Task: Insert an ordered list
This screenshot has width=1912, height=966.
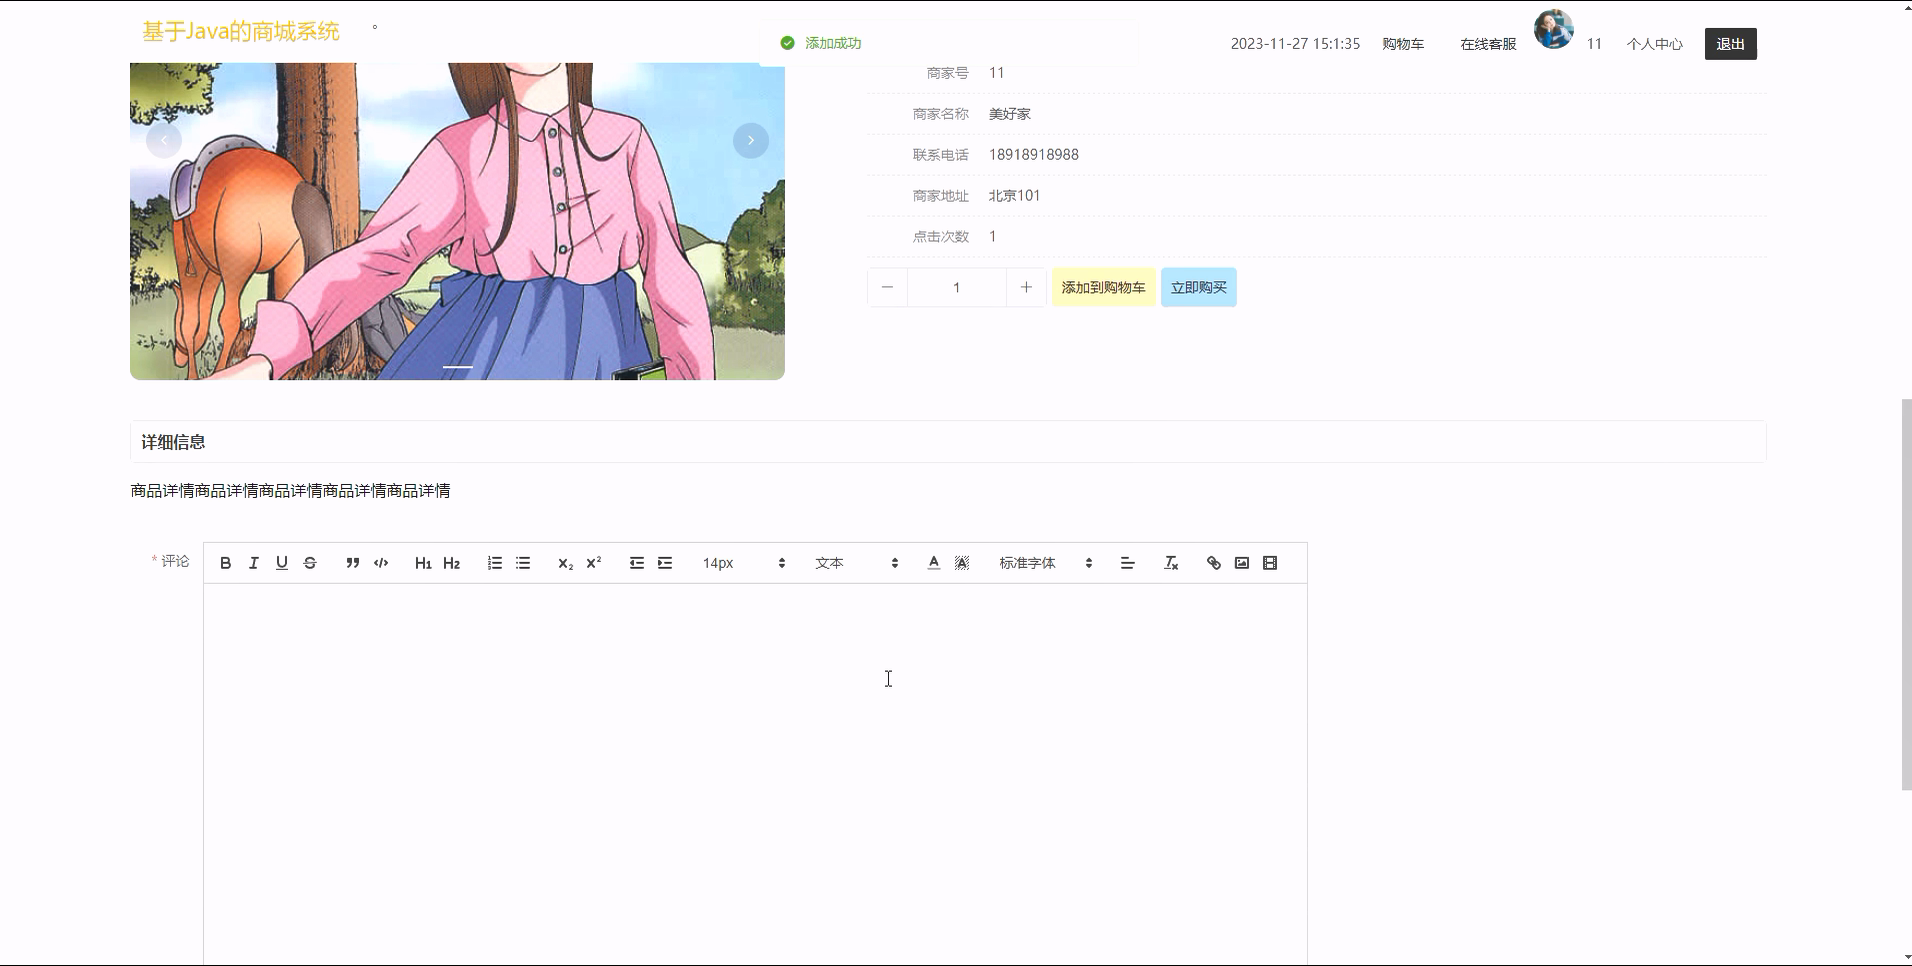Action: [x=495, y=562]
